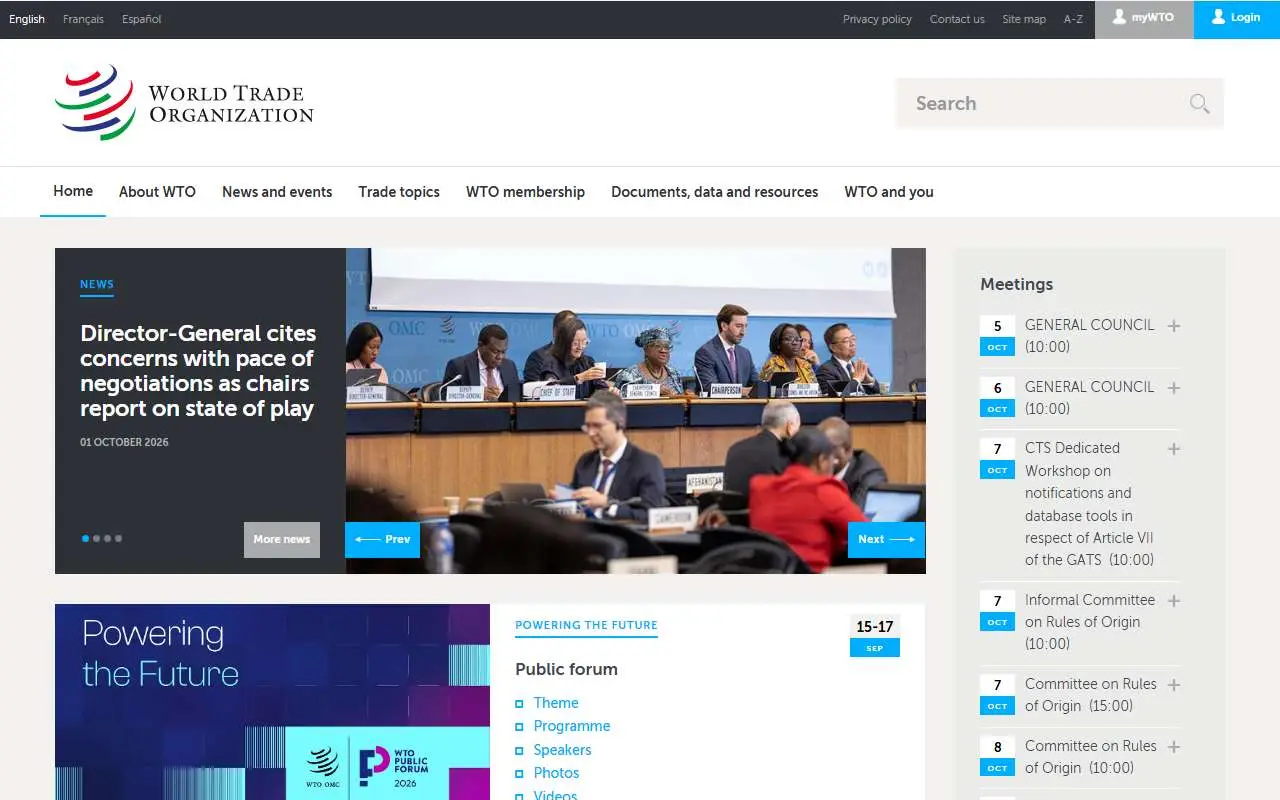Expand the Informal Committee on Rules of Origin
Image resolution: width=1280 pixels, height=800 pixels.
(1174, 601)
